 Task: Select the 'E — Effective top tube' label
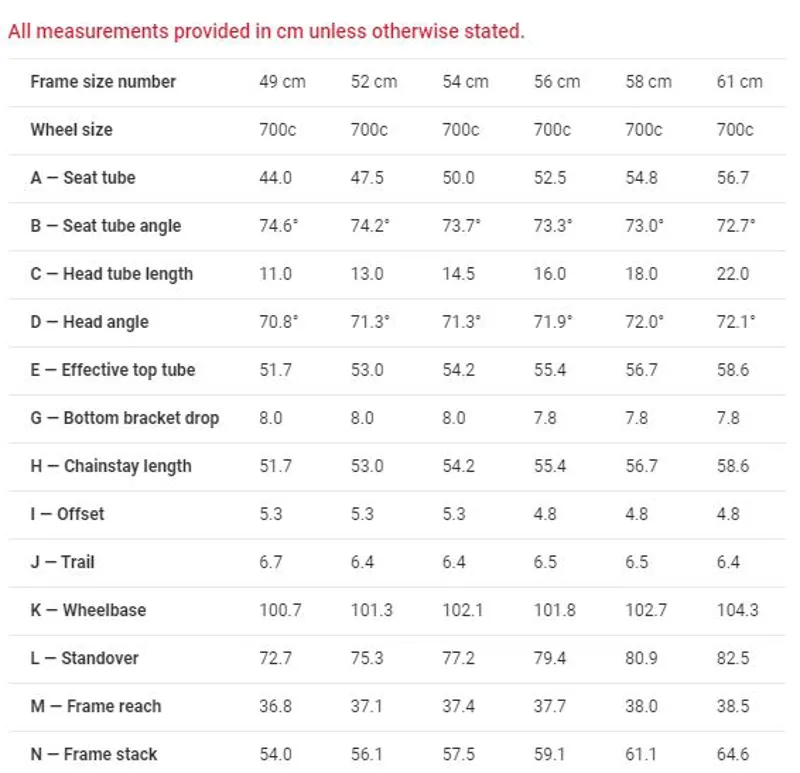point(112,370)
